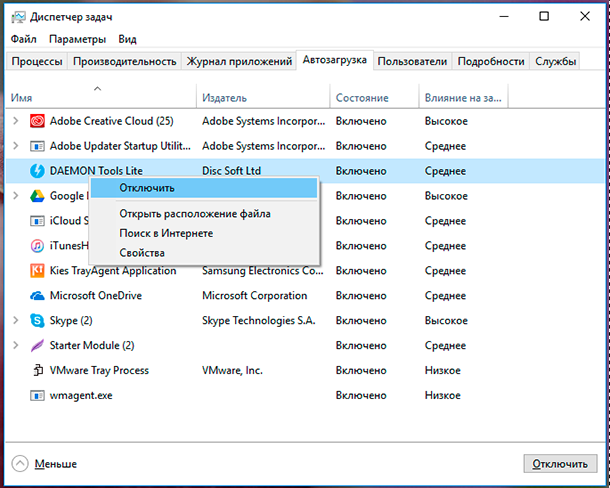This screenshot has width=610, height=488.
Task: Click Низкое impact in VMware Tray Process row
Action: pos(442,370)
